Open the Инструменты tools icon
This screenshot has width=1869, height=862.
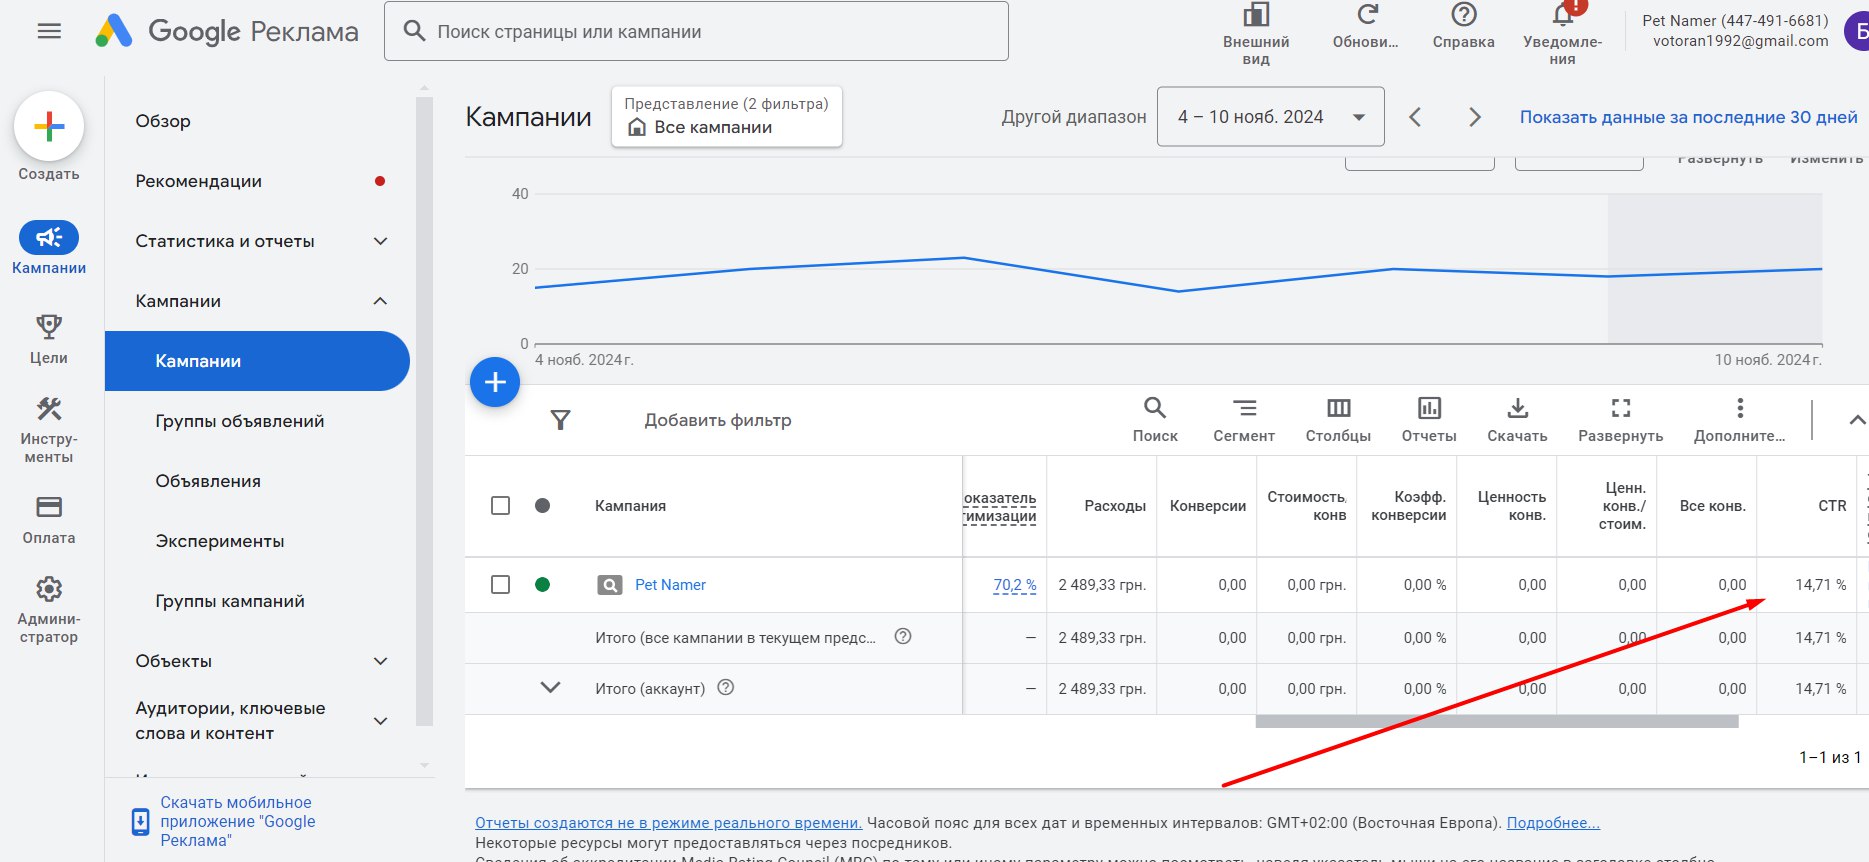(49, 408)
